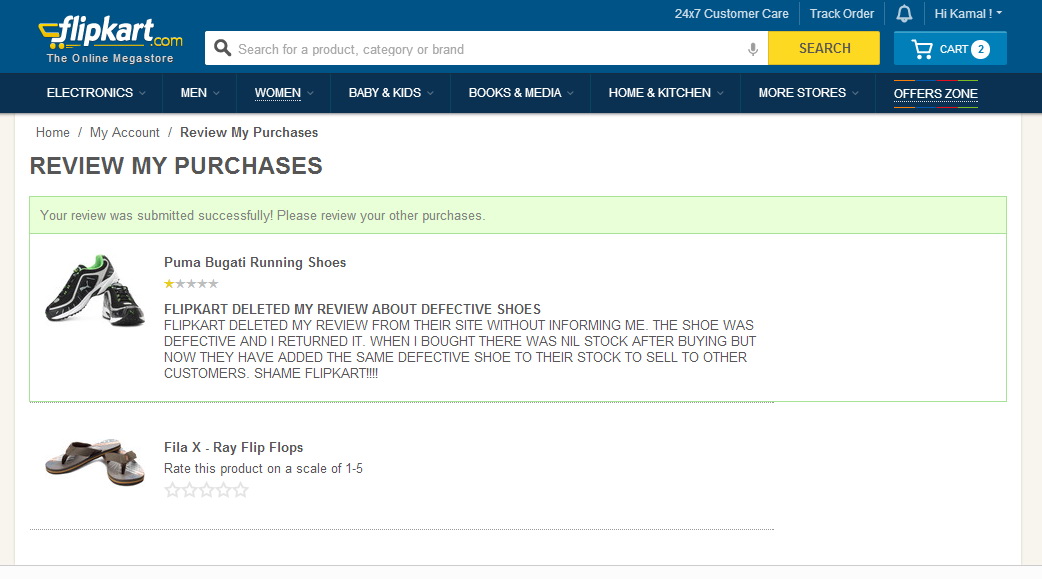Expand the BABY & KIDS menu
The width and height of the screenshot is (1042, 579).
391,93
